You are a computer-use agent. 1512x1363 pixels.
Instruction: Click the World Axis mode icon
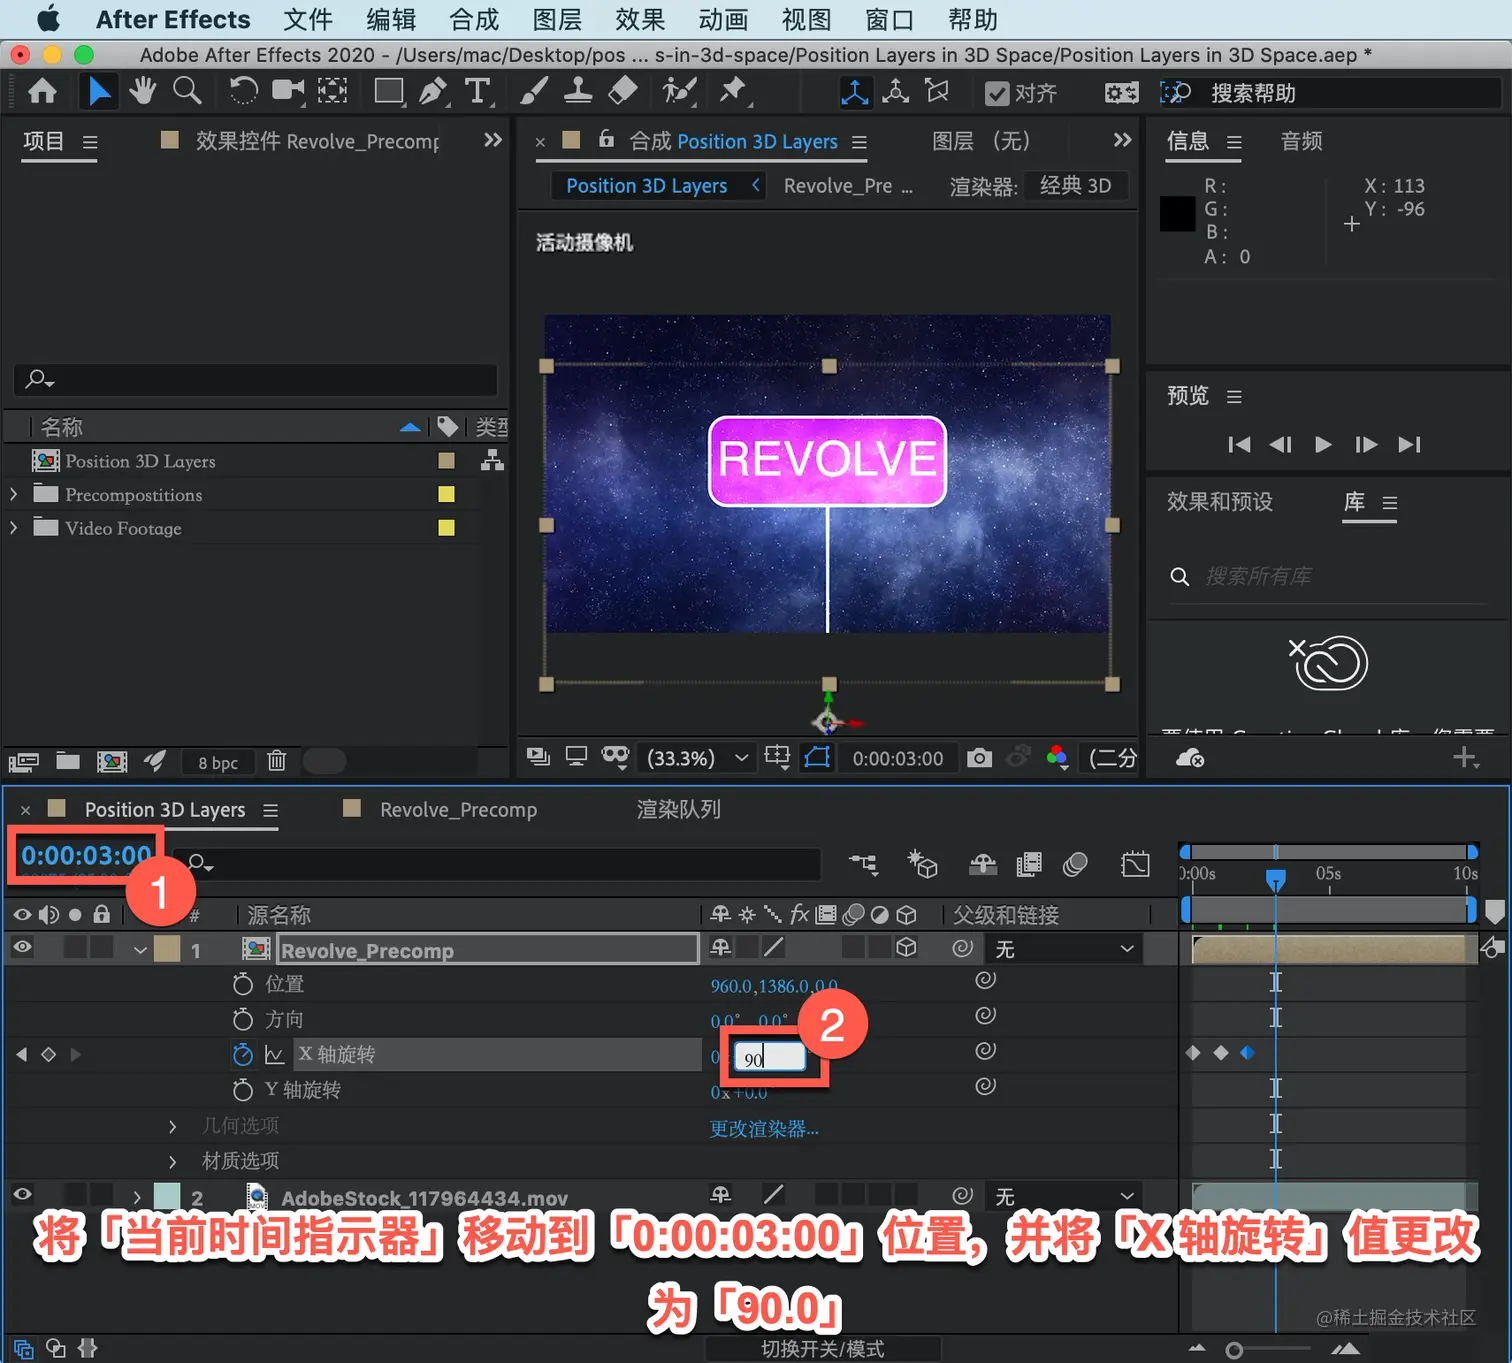click(896, 92)
